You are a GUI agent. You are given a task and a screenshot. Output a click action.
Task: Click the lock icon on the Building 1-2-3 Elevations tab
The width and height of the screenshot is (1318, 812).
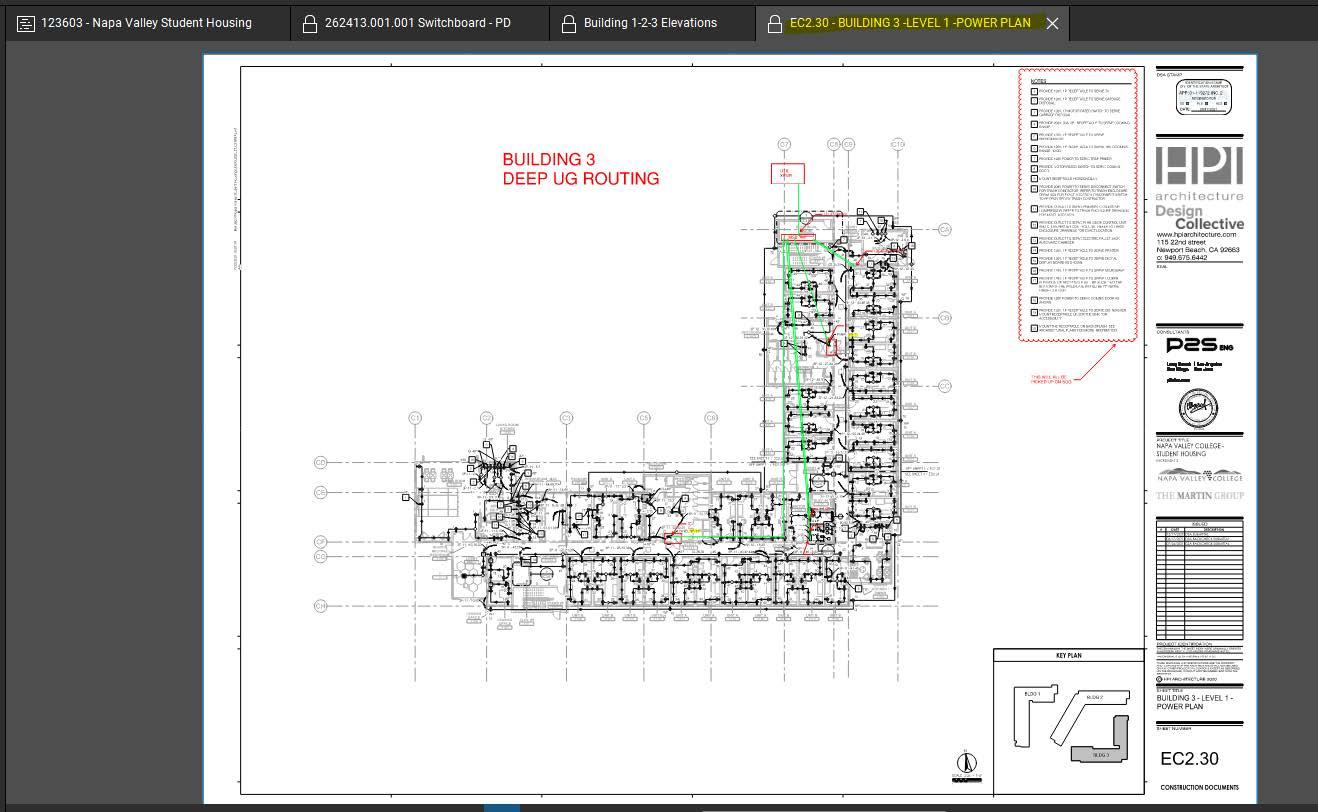568,23
